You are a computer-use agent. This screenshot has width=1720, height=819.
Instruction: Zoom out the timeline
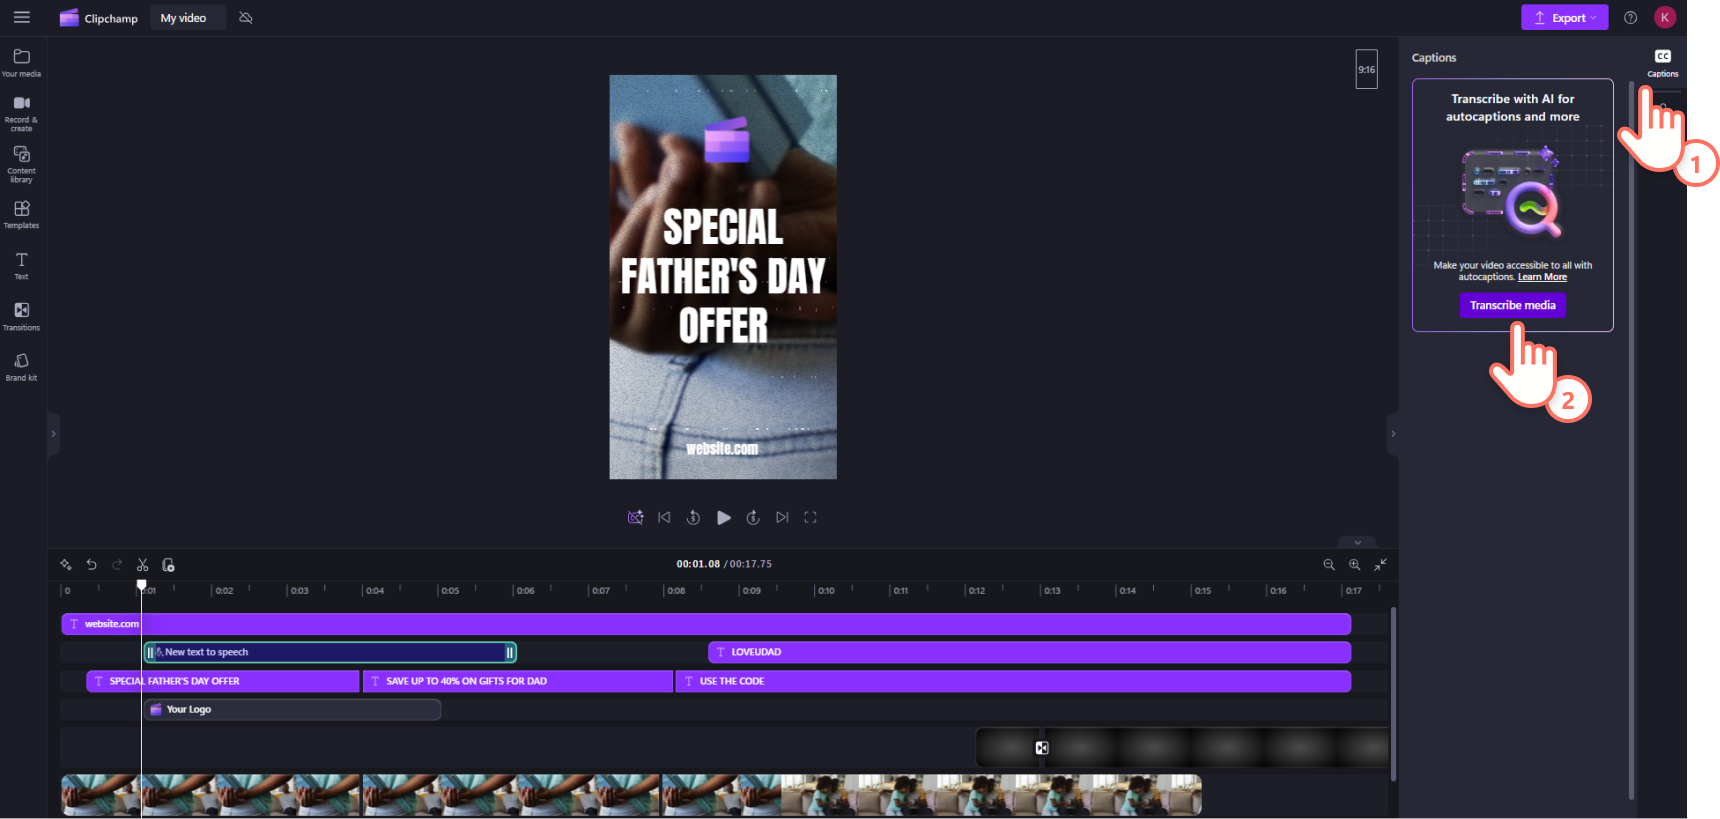[1329, 565]
